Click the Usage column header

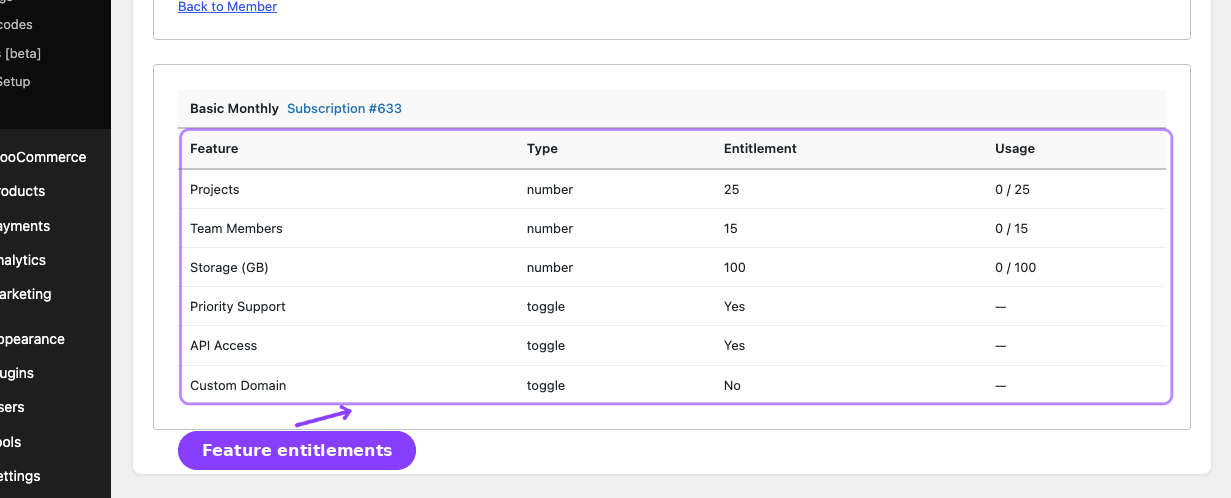point(1015,148)
